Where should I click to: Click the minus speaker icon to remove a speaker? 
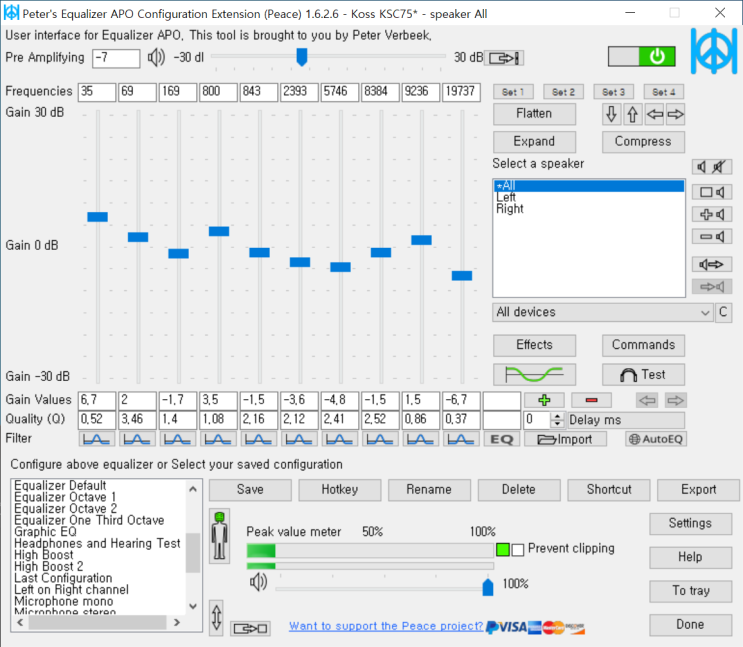tap(712, 236)
